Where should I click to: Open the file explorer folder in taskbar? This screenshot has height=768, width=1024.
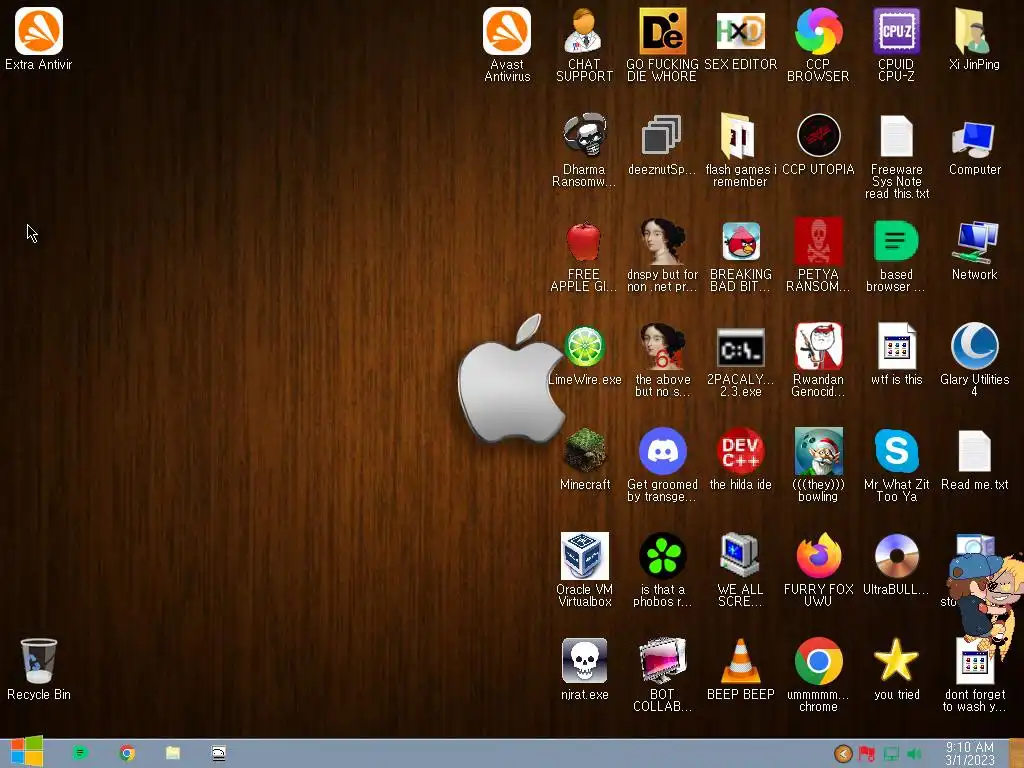172,753
